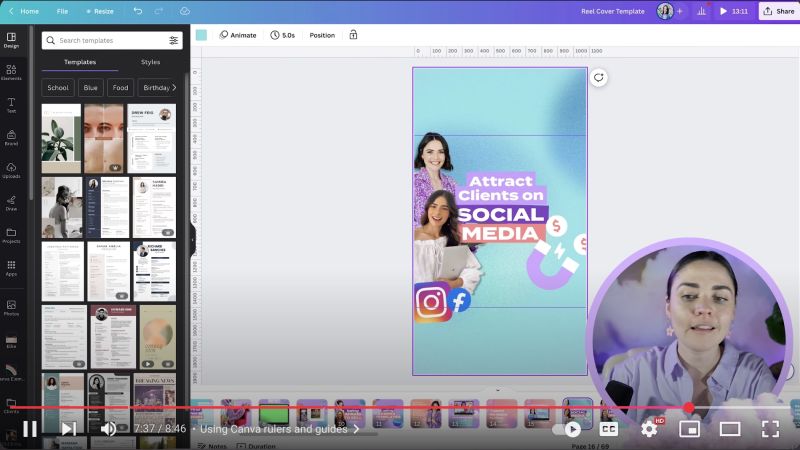Viewport: 800px width, 450px height.
Task: Open the Apps panel
Action: (11, 268)
